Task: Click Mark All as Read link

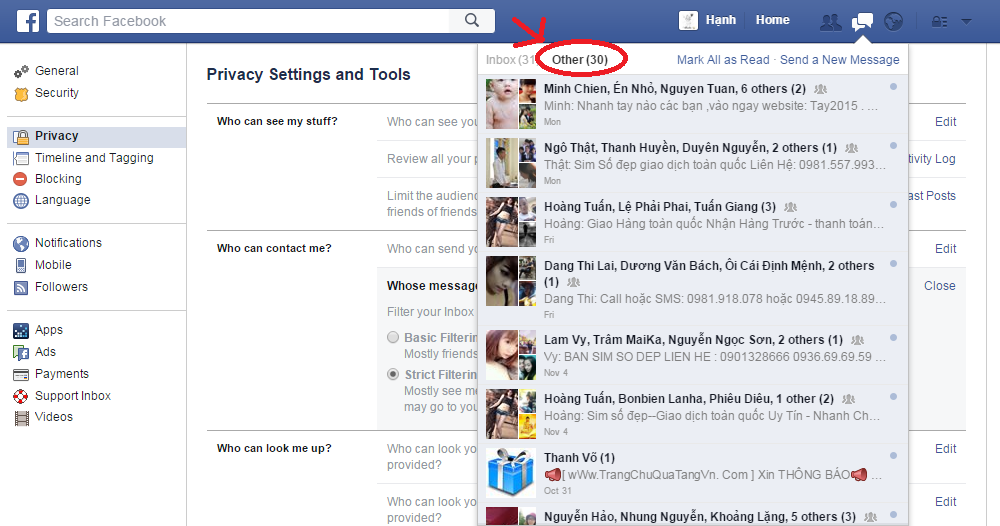Action: pyautogui.click(x=723, y=59)
